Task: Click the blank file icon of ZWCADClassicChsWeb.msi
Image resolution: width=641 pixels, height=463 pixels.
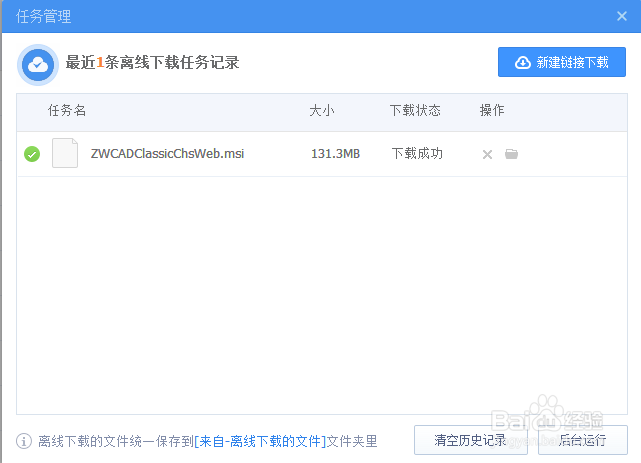Action: 65,153
